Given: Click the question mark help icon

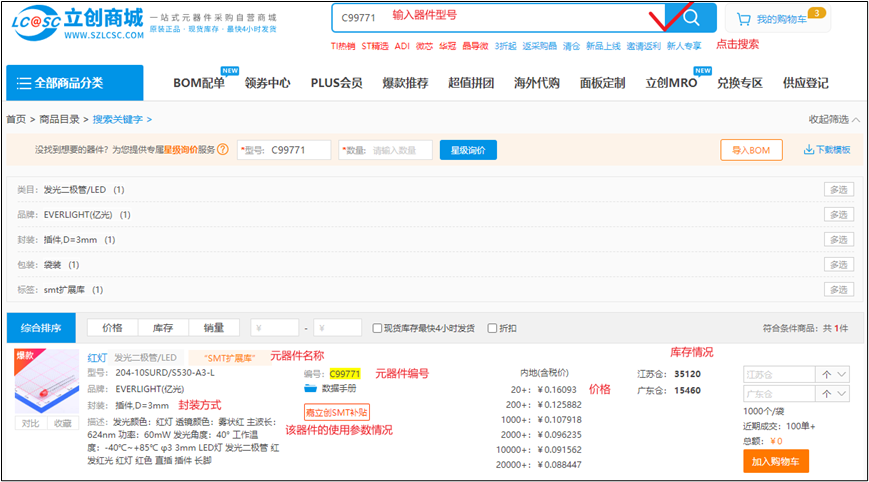Looking at the screenshot, I should click(x=223, y=150).
